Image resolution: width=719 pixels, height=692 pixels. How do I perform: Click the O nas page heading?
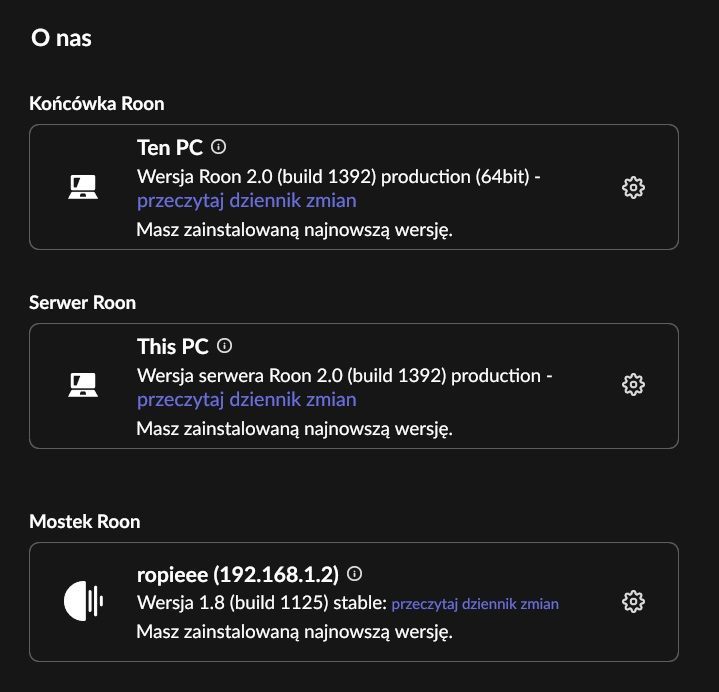pyautogui.click(x=61, y=38)
